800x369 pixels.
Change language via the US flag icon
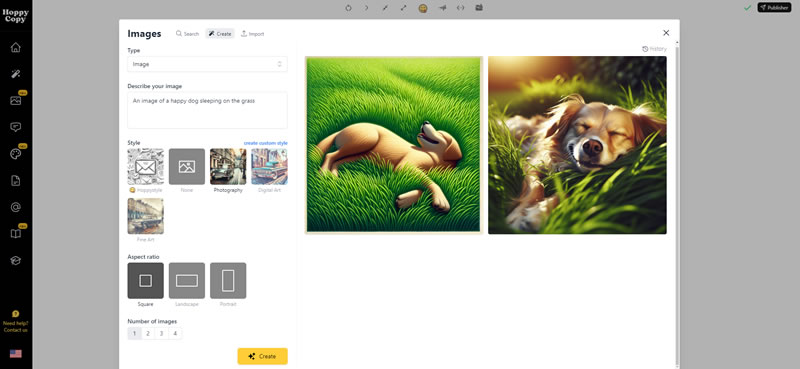pyautogui.click(x=16, y=354)
